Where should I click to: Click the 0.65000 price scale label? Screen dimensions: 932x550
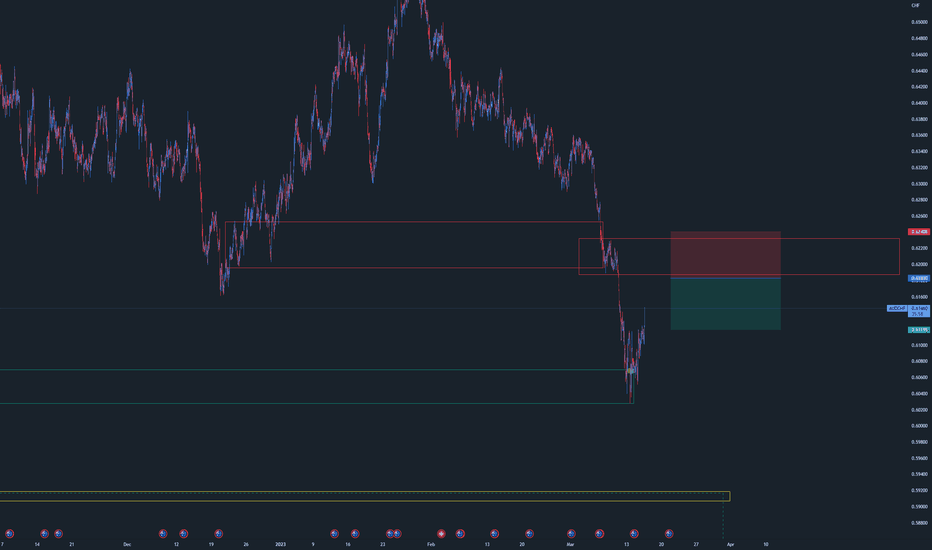click(919, 22)
